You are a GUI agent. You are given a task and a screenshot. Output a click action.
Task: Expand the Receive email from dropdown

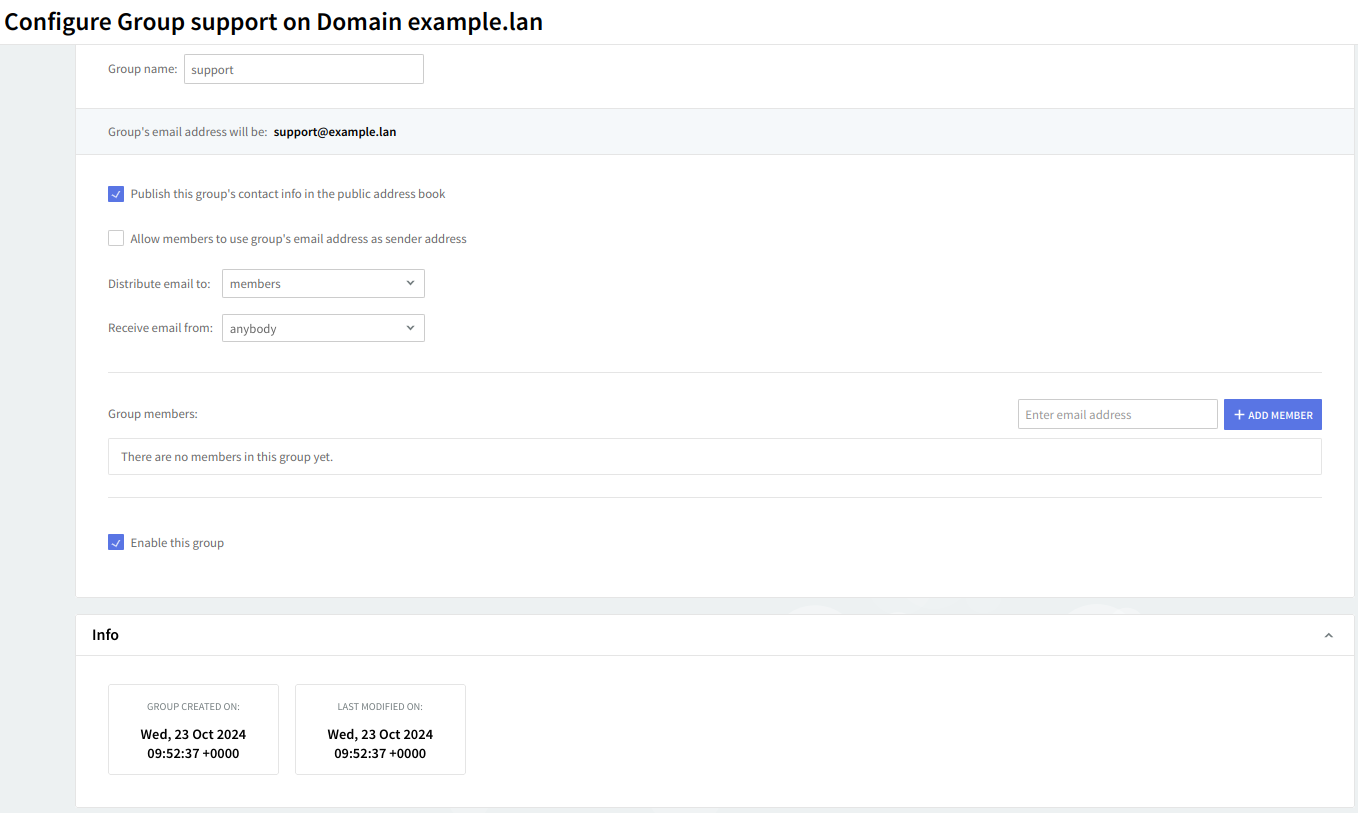323,329
